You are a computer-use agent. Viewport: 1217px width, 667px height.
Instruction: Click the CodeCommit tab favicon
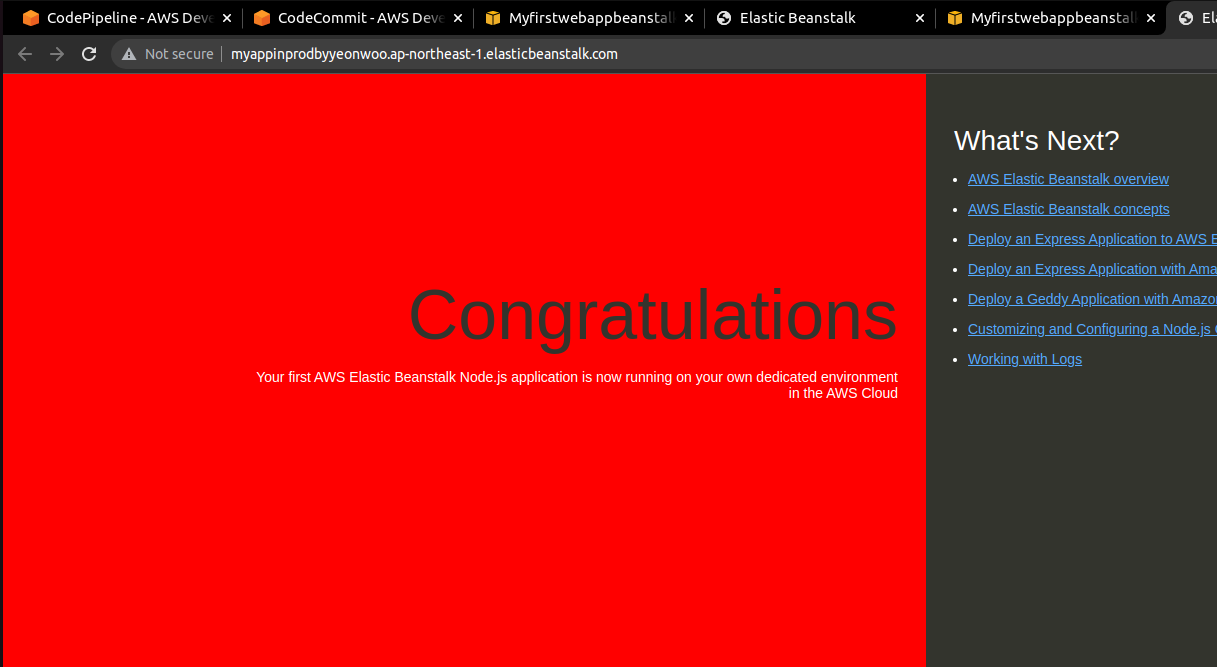coord(262,18)
